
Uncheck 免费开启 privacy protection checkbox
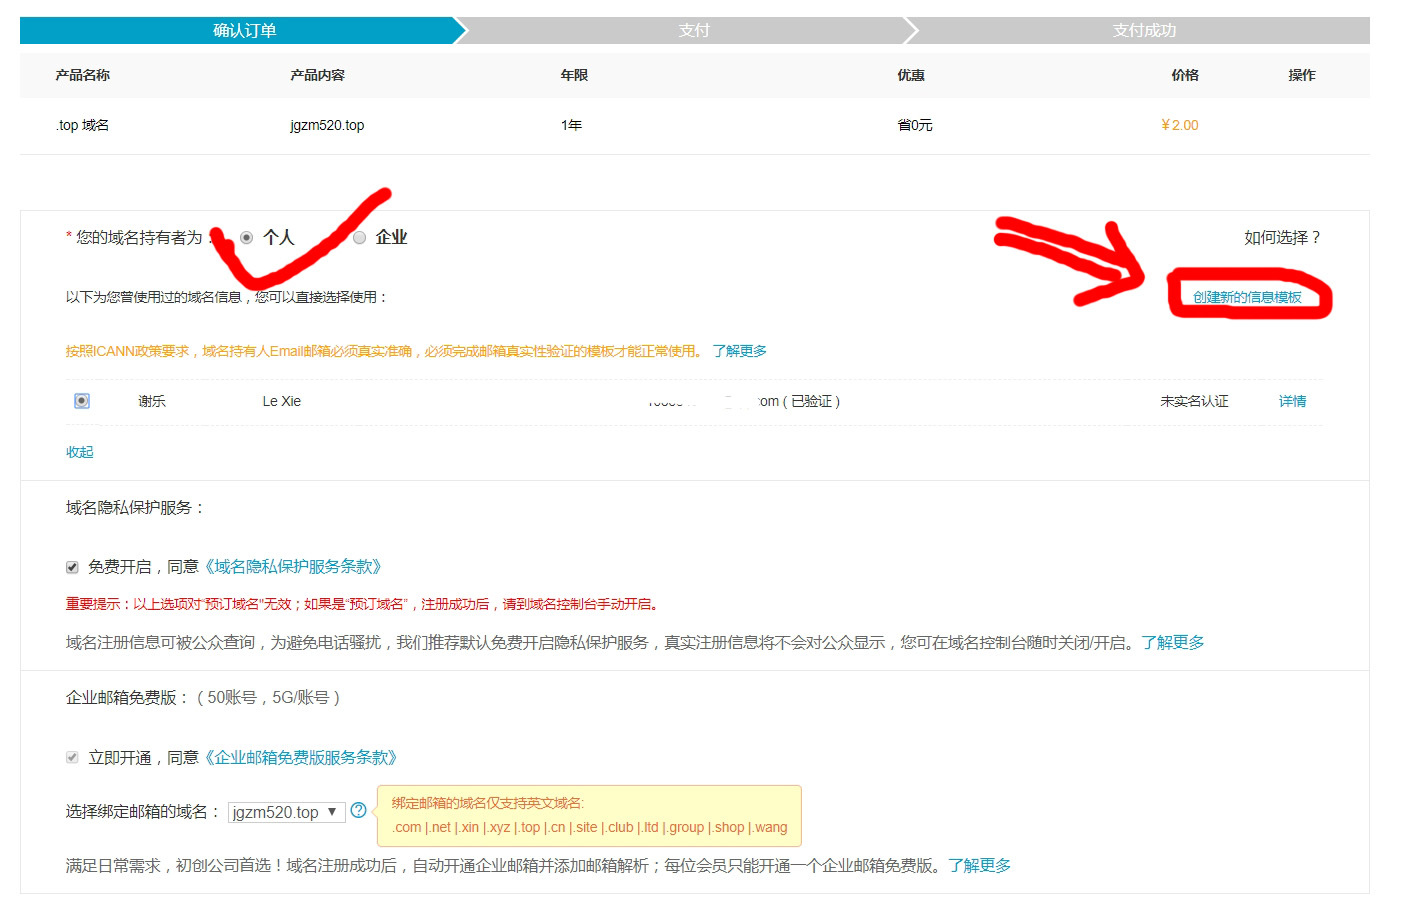coord(71,566)
